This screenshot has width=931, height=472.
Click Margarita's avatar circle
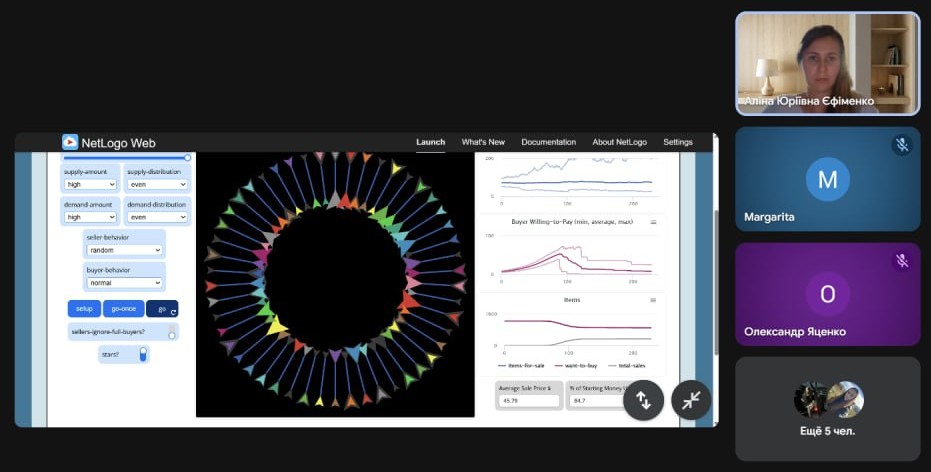point(827,179)
